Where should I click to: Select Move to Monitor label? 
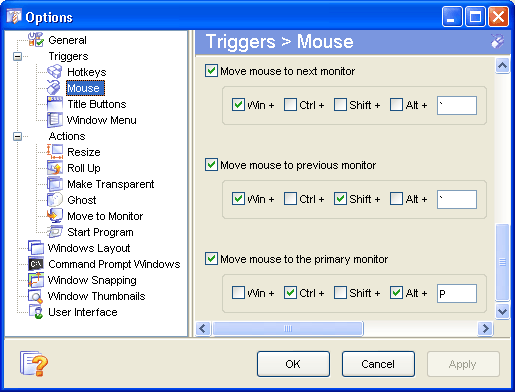pos(105,216)
